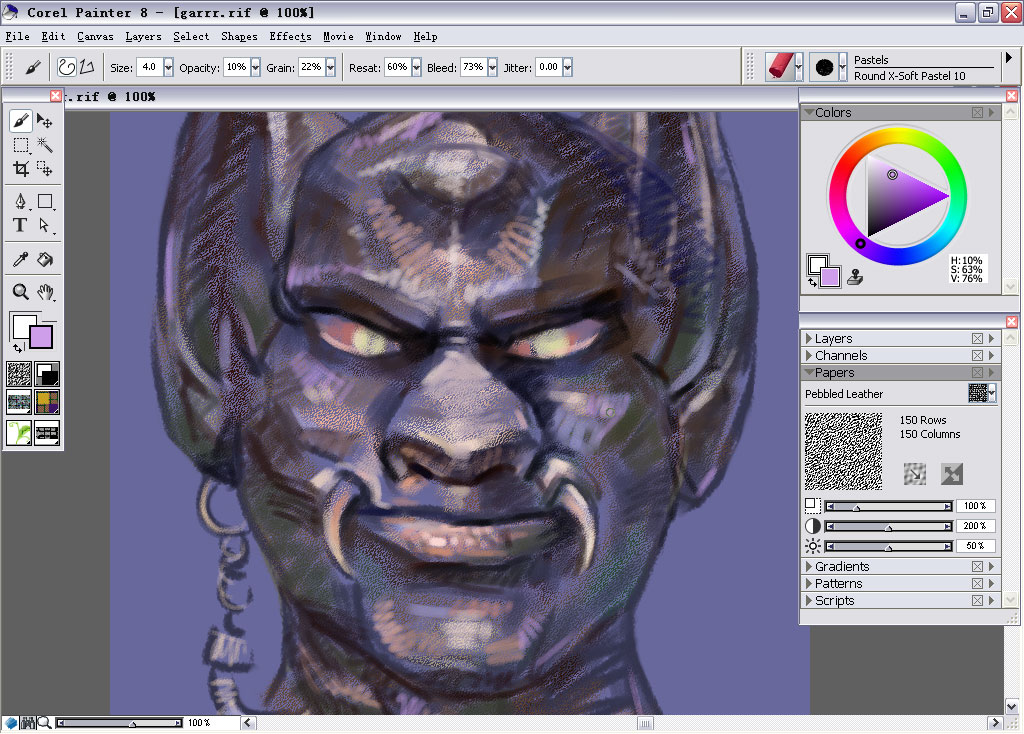This screenshot has height=734, width=1024.
Task: Collapse the Papers palette
Action: (x=809, y=372)
